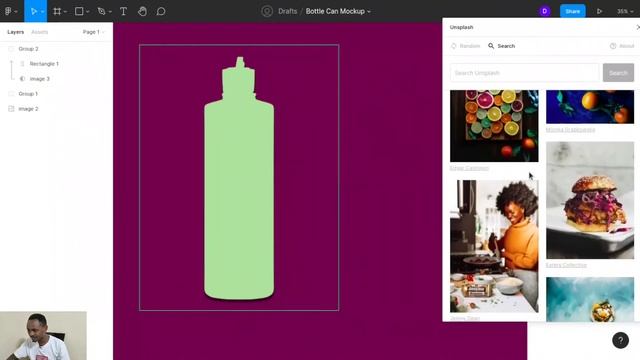Expand the shape tools dropdown arrow

tap(88, 12)
